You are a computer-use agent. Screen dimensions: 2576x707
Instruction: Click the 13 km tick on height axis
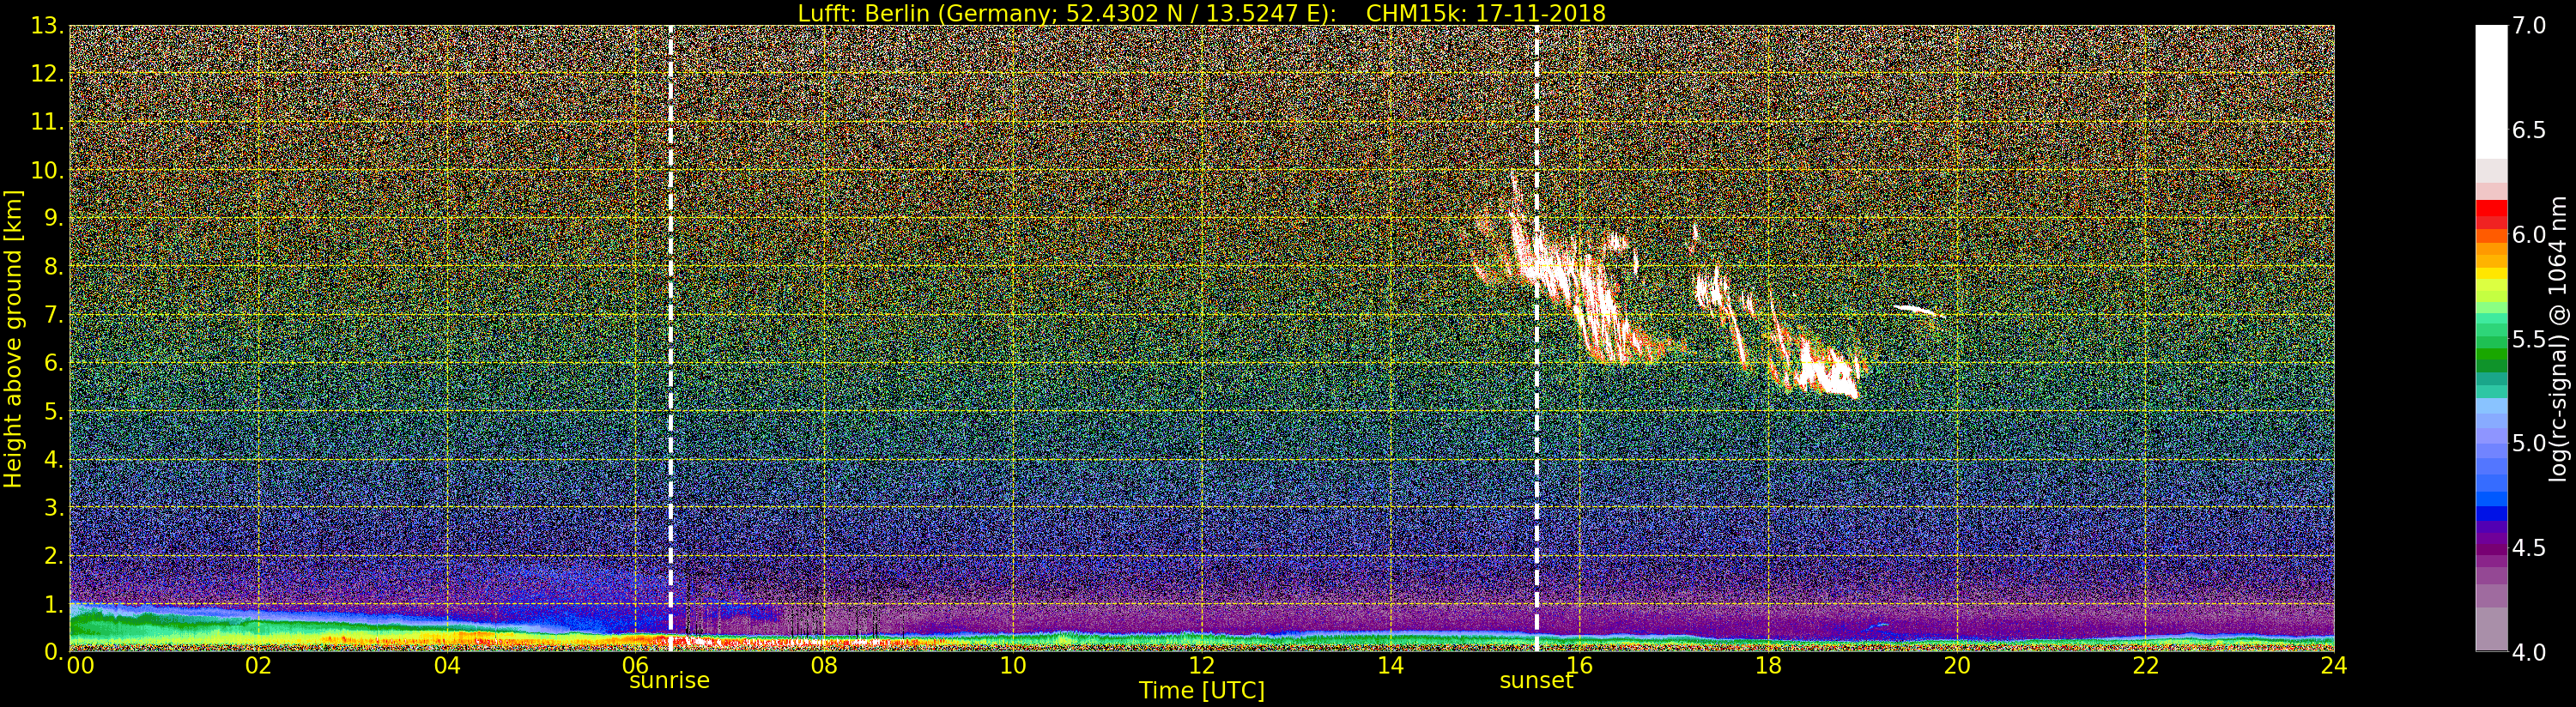[x=46, y=26]
